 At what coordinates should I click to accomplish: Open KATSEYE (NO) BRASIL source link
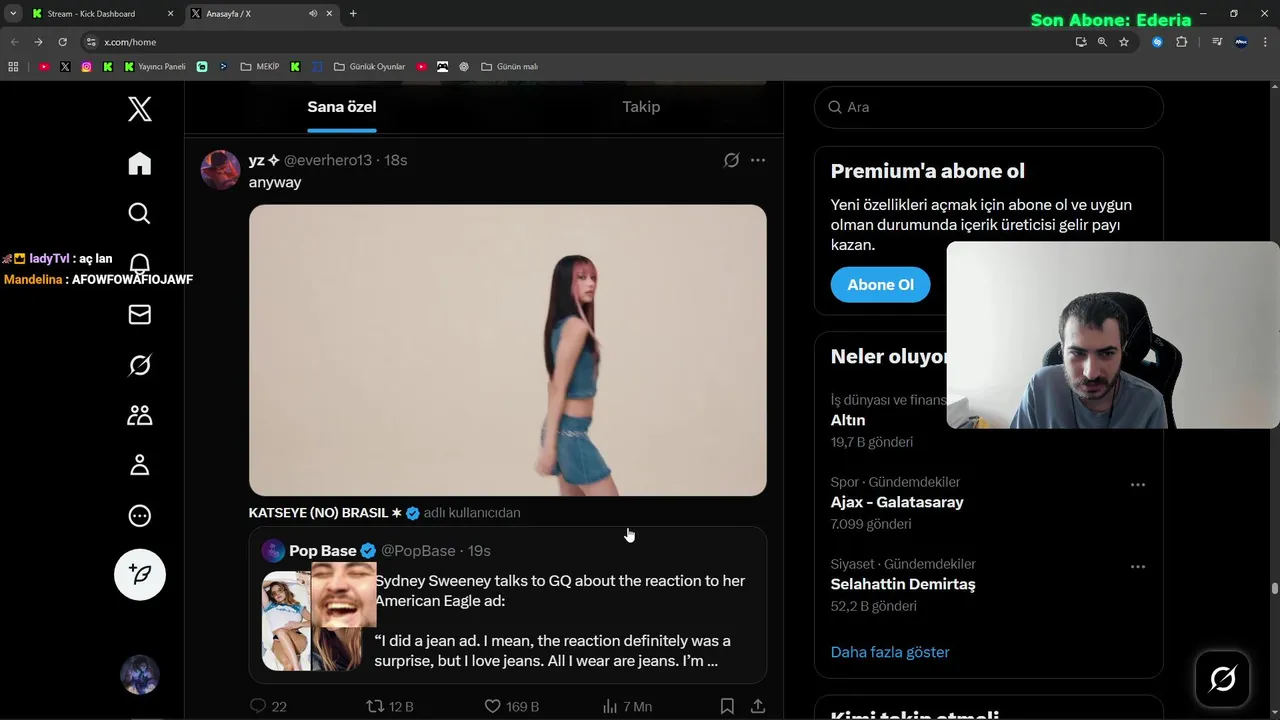tap(325, 513)
